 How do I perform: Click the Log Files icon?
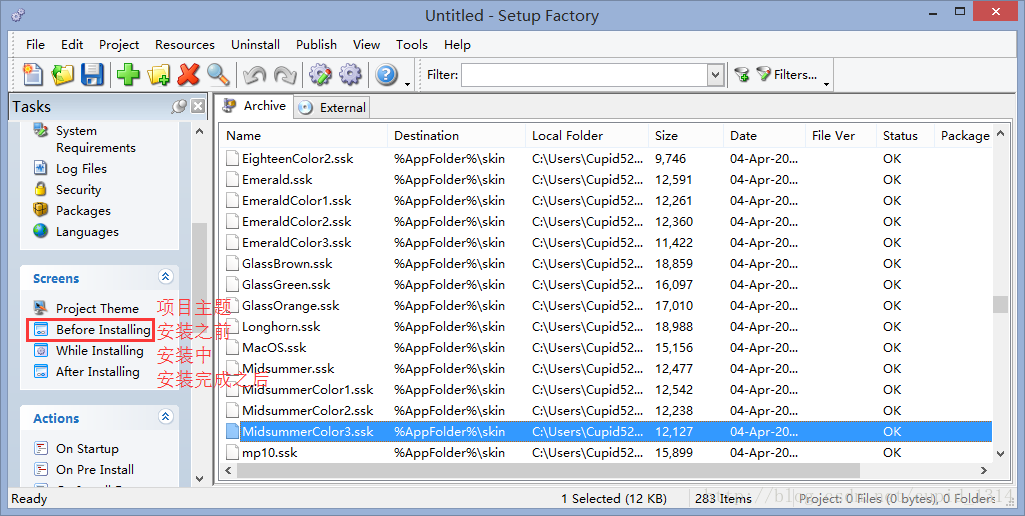pos(41,168)
